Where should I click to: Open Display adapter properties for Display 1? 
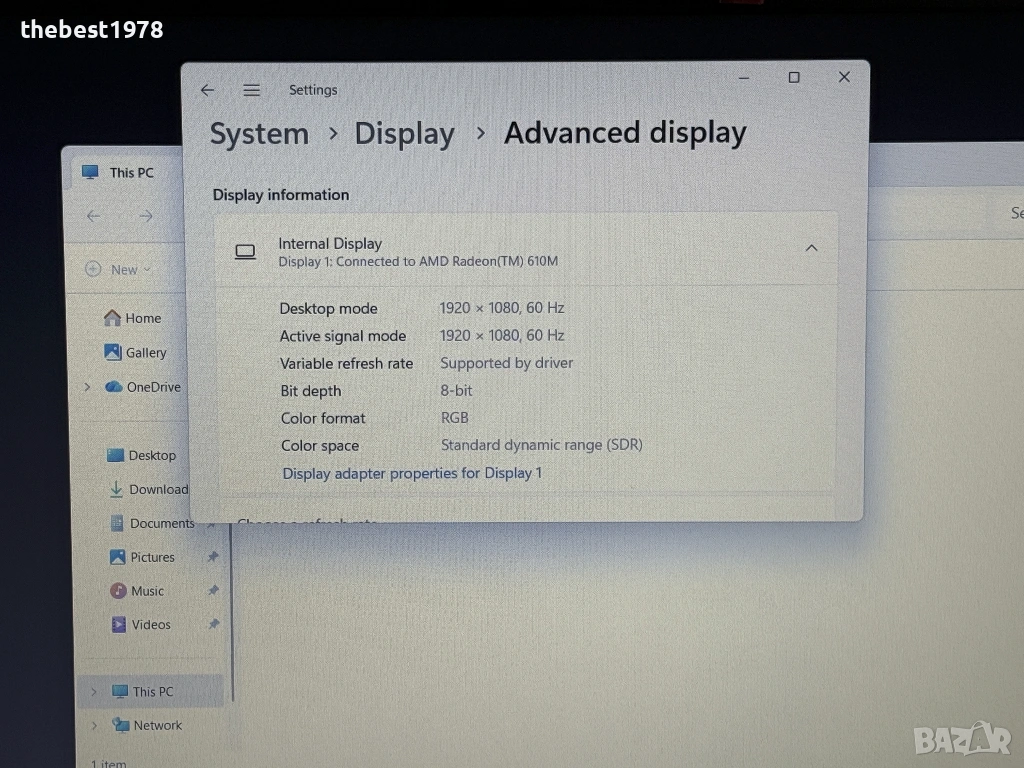pyautogui.click(x=412, y=473)
